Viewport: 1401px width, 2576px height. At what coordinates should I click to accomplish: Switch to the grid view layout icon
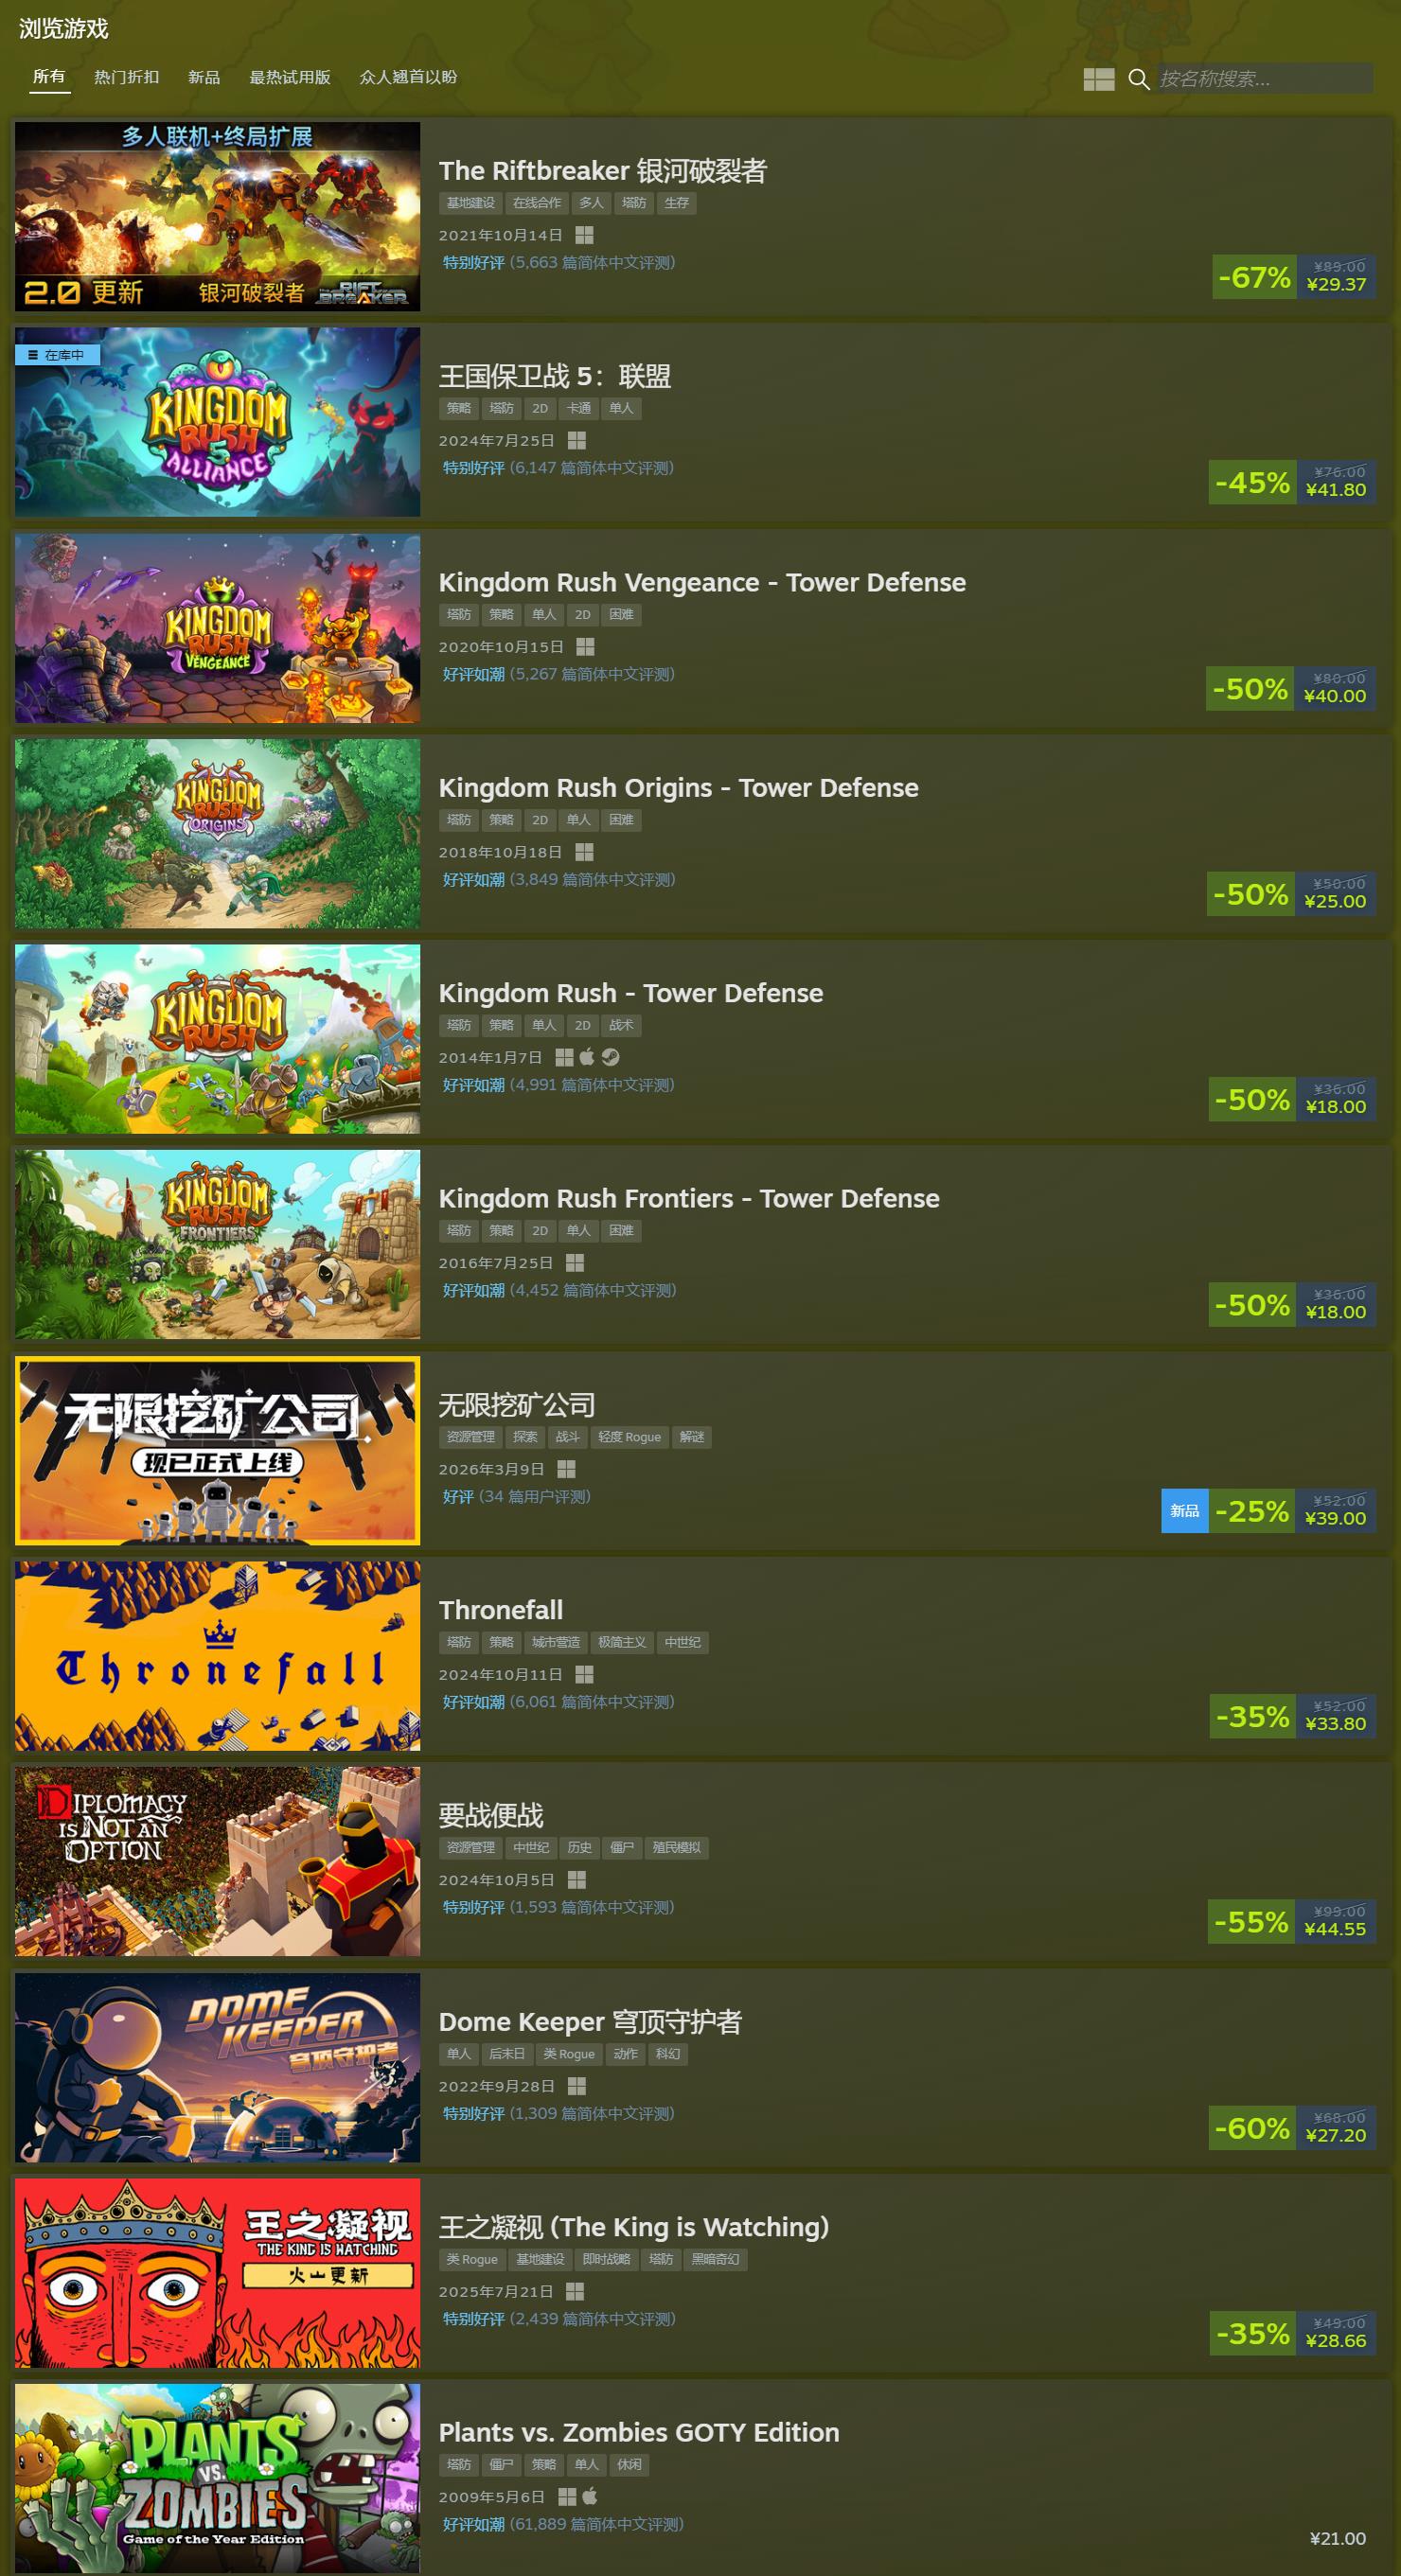(x=1098, y=79)
